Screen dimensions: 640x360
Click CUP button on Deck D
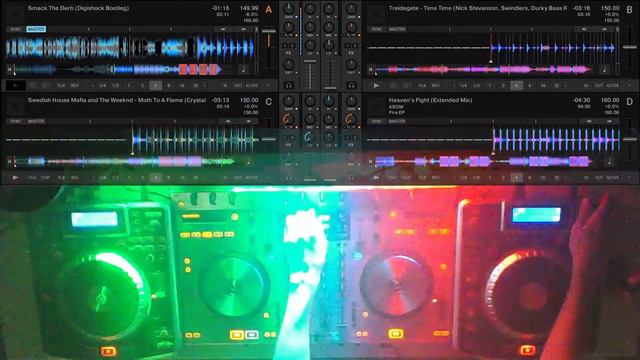click(x=406, y=178)
